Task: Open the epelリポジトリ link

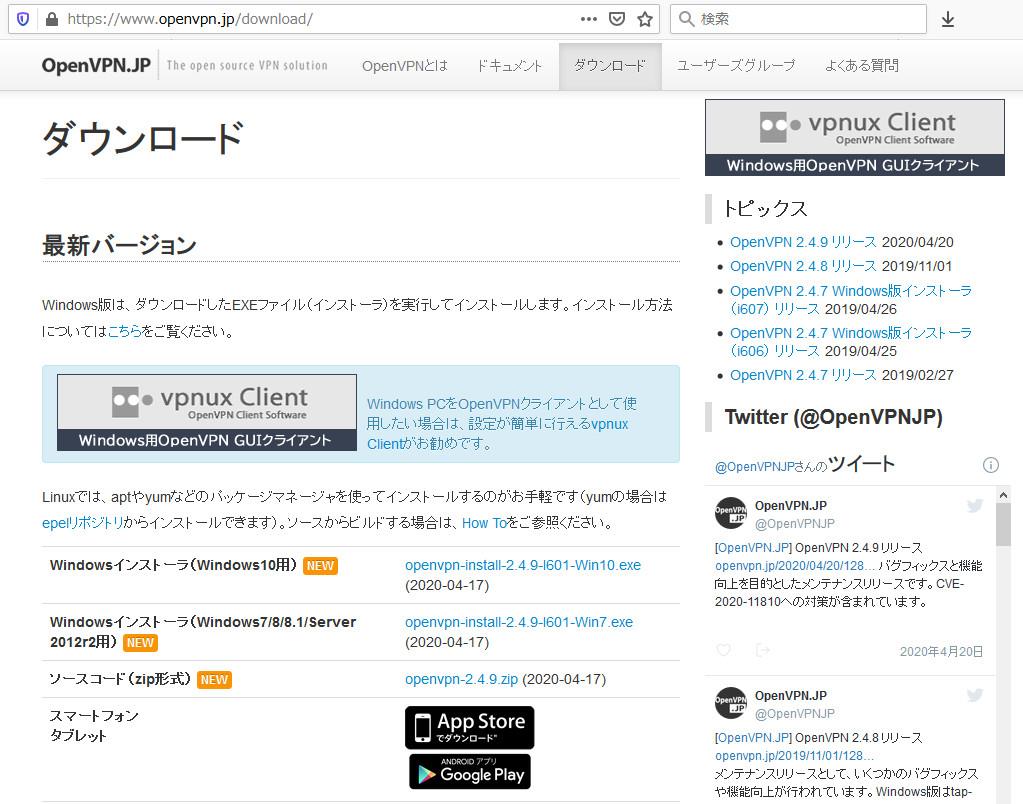Action: click(x=83, y=523)
